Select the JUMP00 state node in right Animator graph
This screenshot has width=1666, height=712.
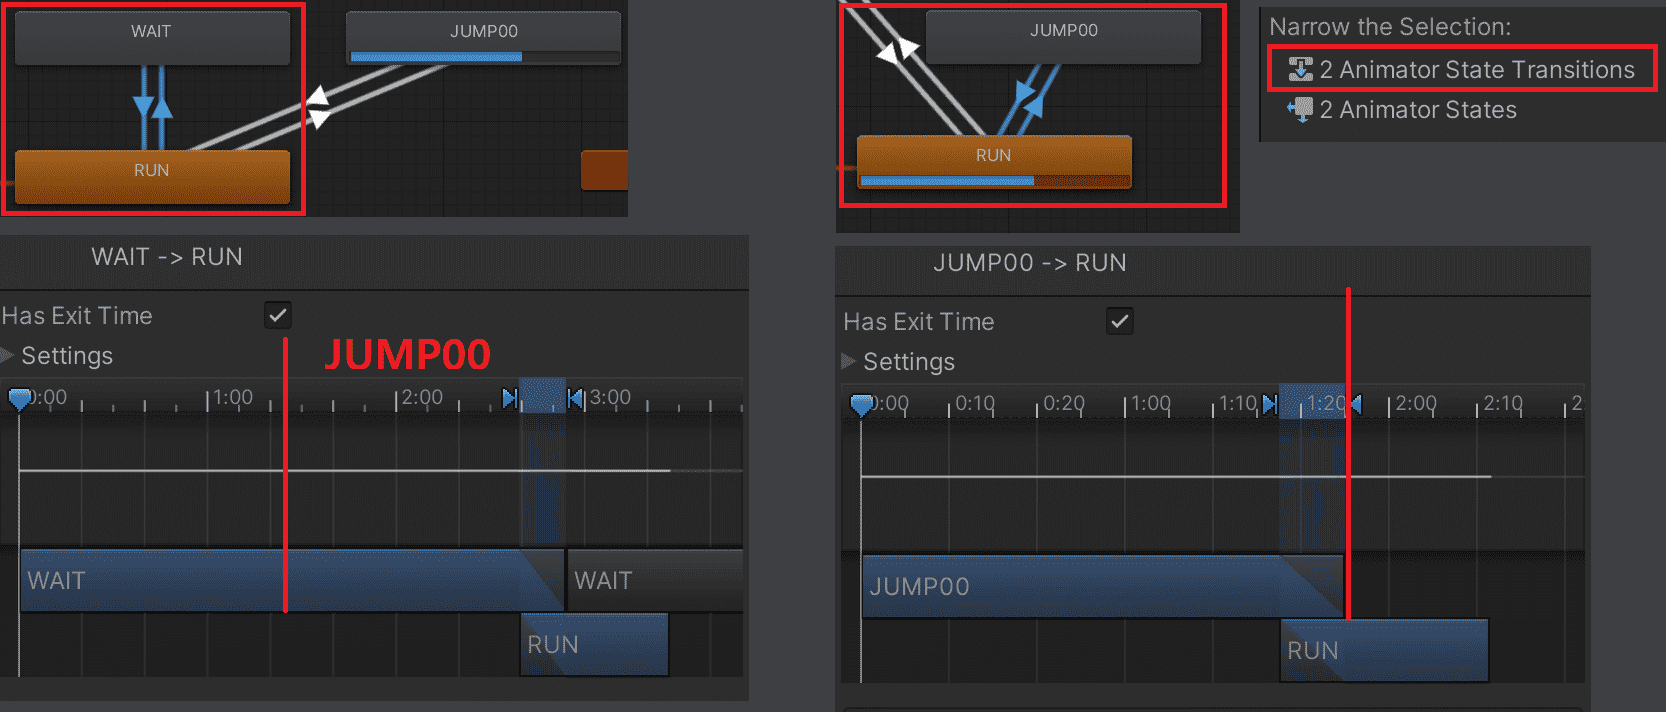[1063, 36]
